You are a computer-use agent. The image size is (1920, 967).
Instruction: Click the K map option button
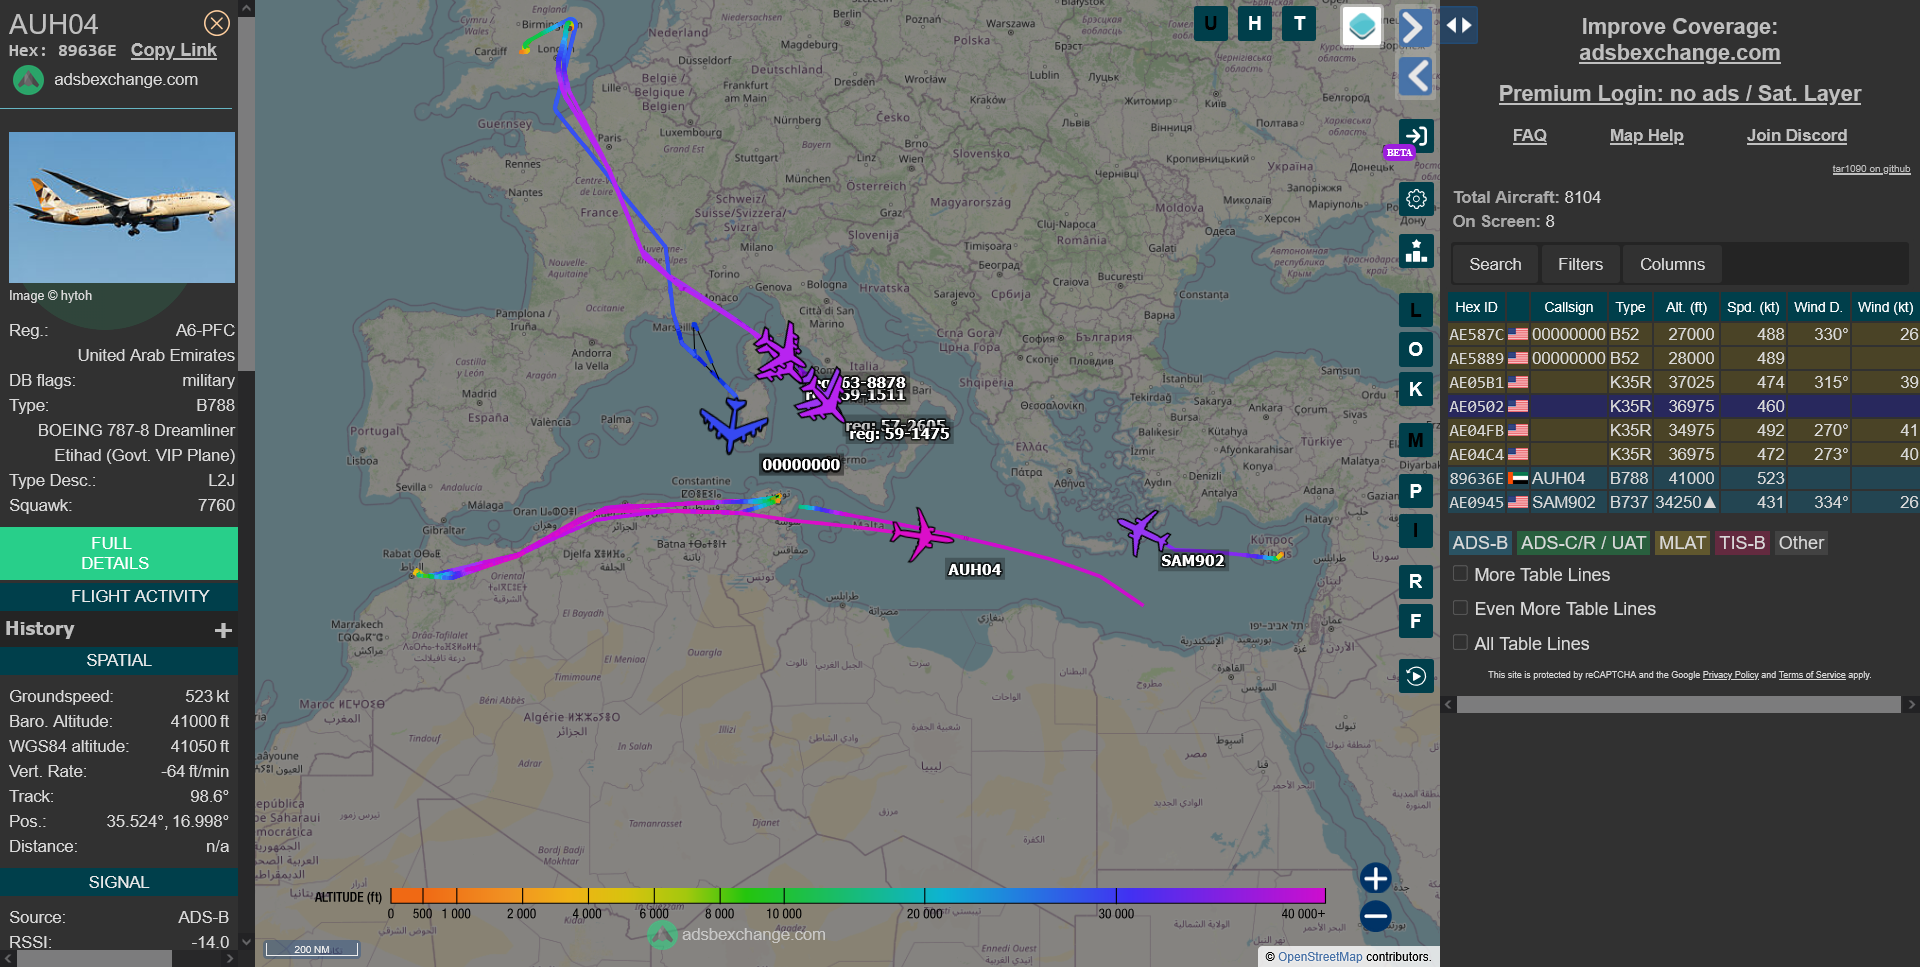click(1416, 389)
